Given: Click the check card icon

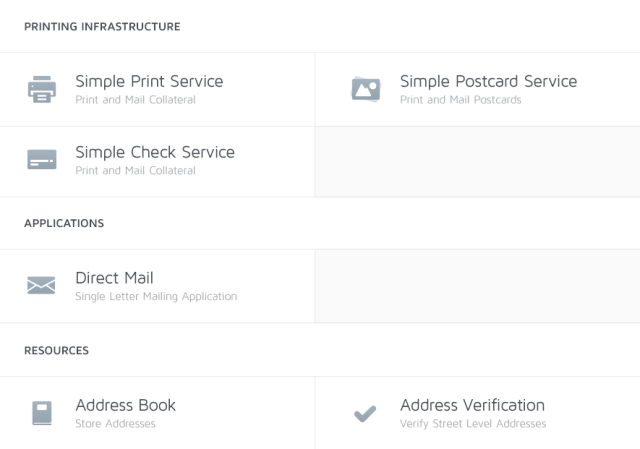Looking at the screenshot, I should click(42, 160).
